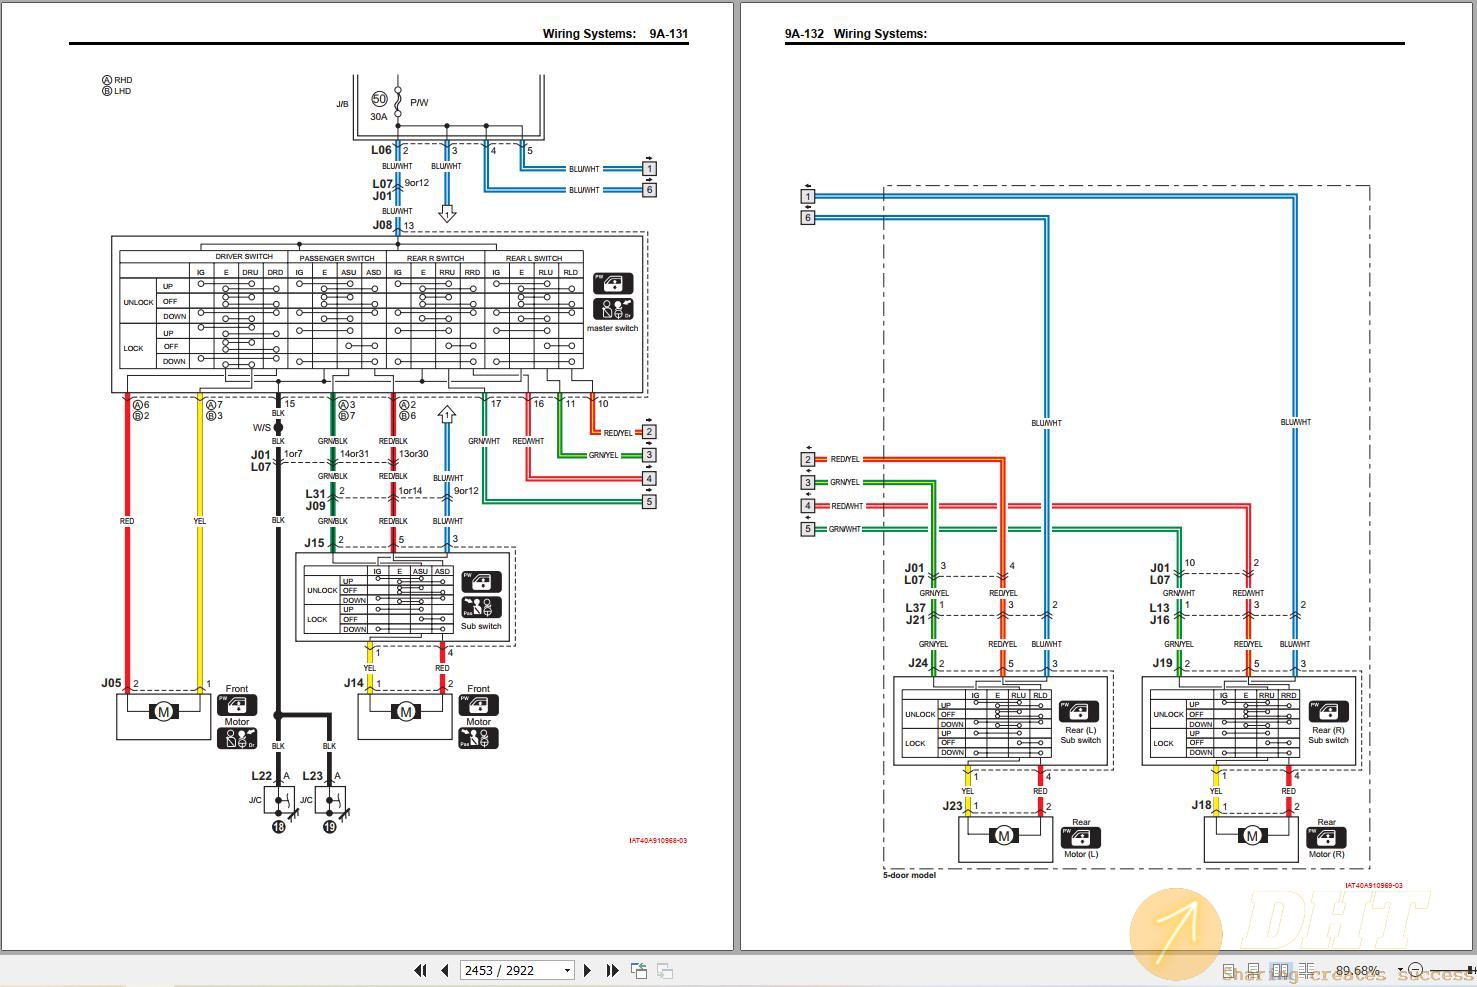This screenshot has height=987, width=1477.
Task: Click connector label L22
Action: 261,776
